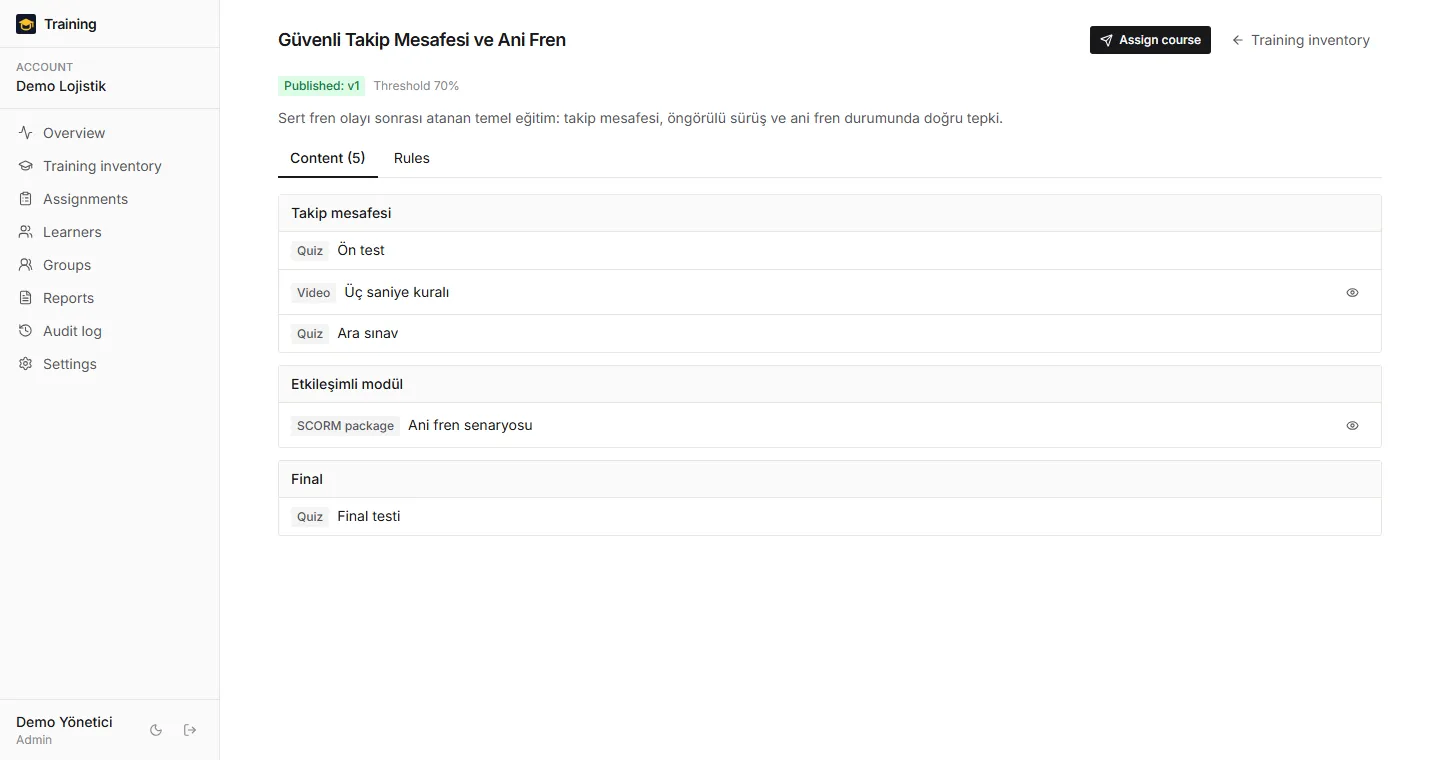Open the Reports page

(x=110, y=298)
